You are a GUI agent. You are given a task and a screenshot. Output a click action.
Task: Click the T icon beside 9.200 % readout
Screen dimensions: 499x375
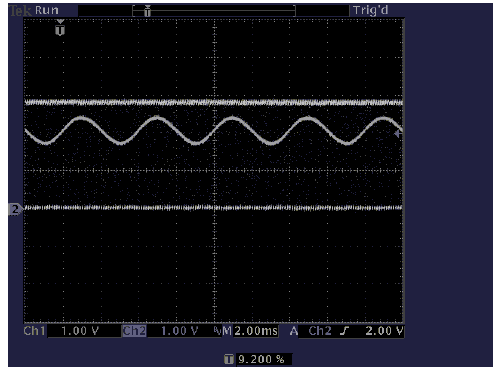tap(229, 359)
